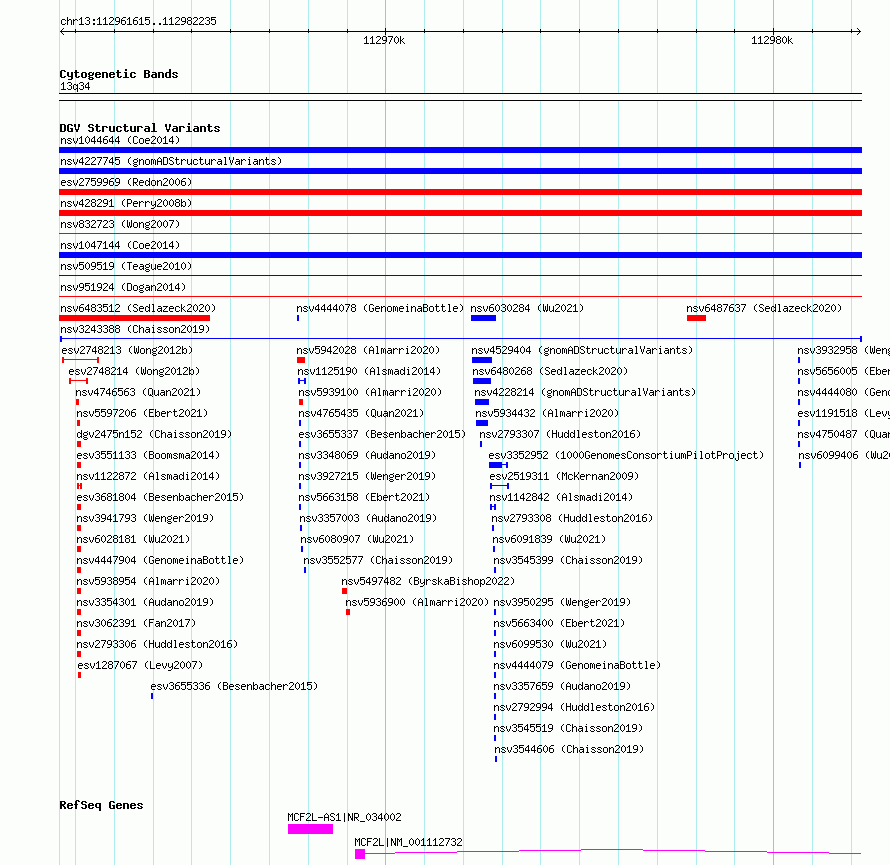Click nsv5938954 (Almarri2020) label
Image resolution: width=890 pixels, height=865 pixels.
click(148, 581)
